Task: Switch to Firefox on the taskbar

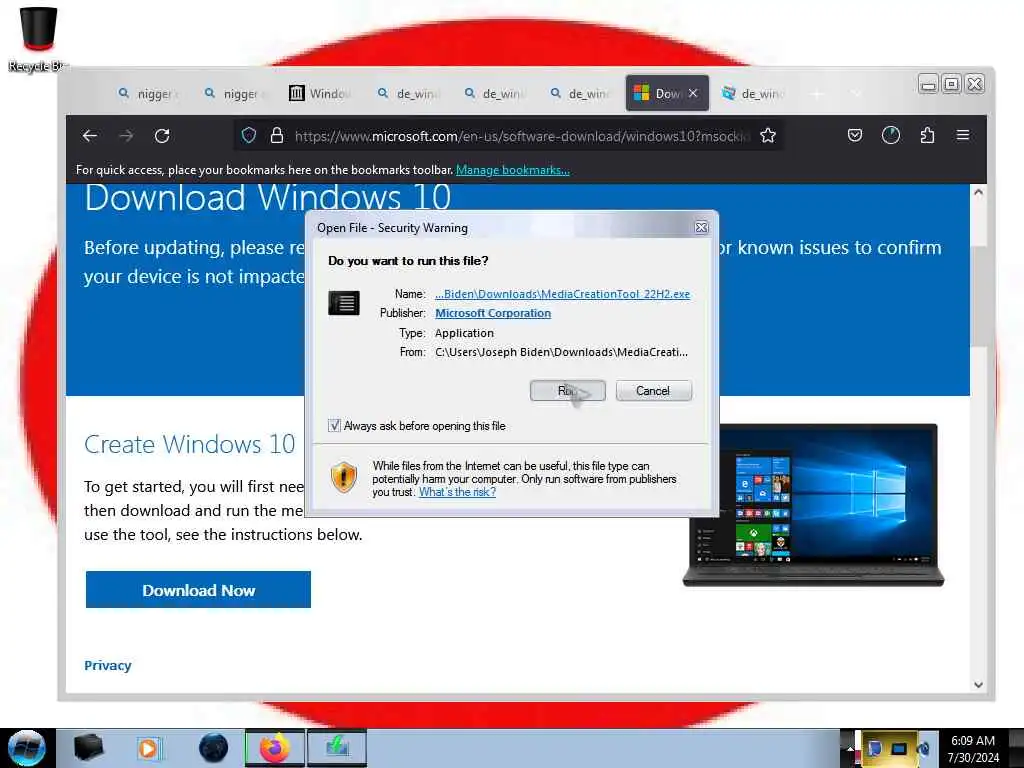Action: tap(275, 748)
